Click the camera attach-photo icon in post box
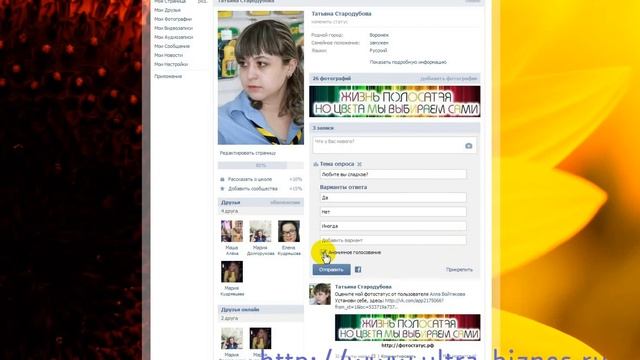Viewport: 640px width, 360px height. (468, 146)
